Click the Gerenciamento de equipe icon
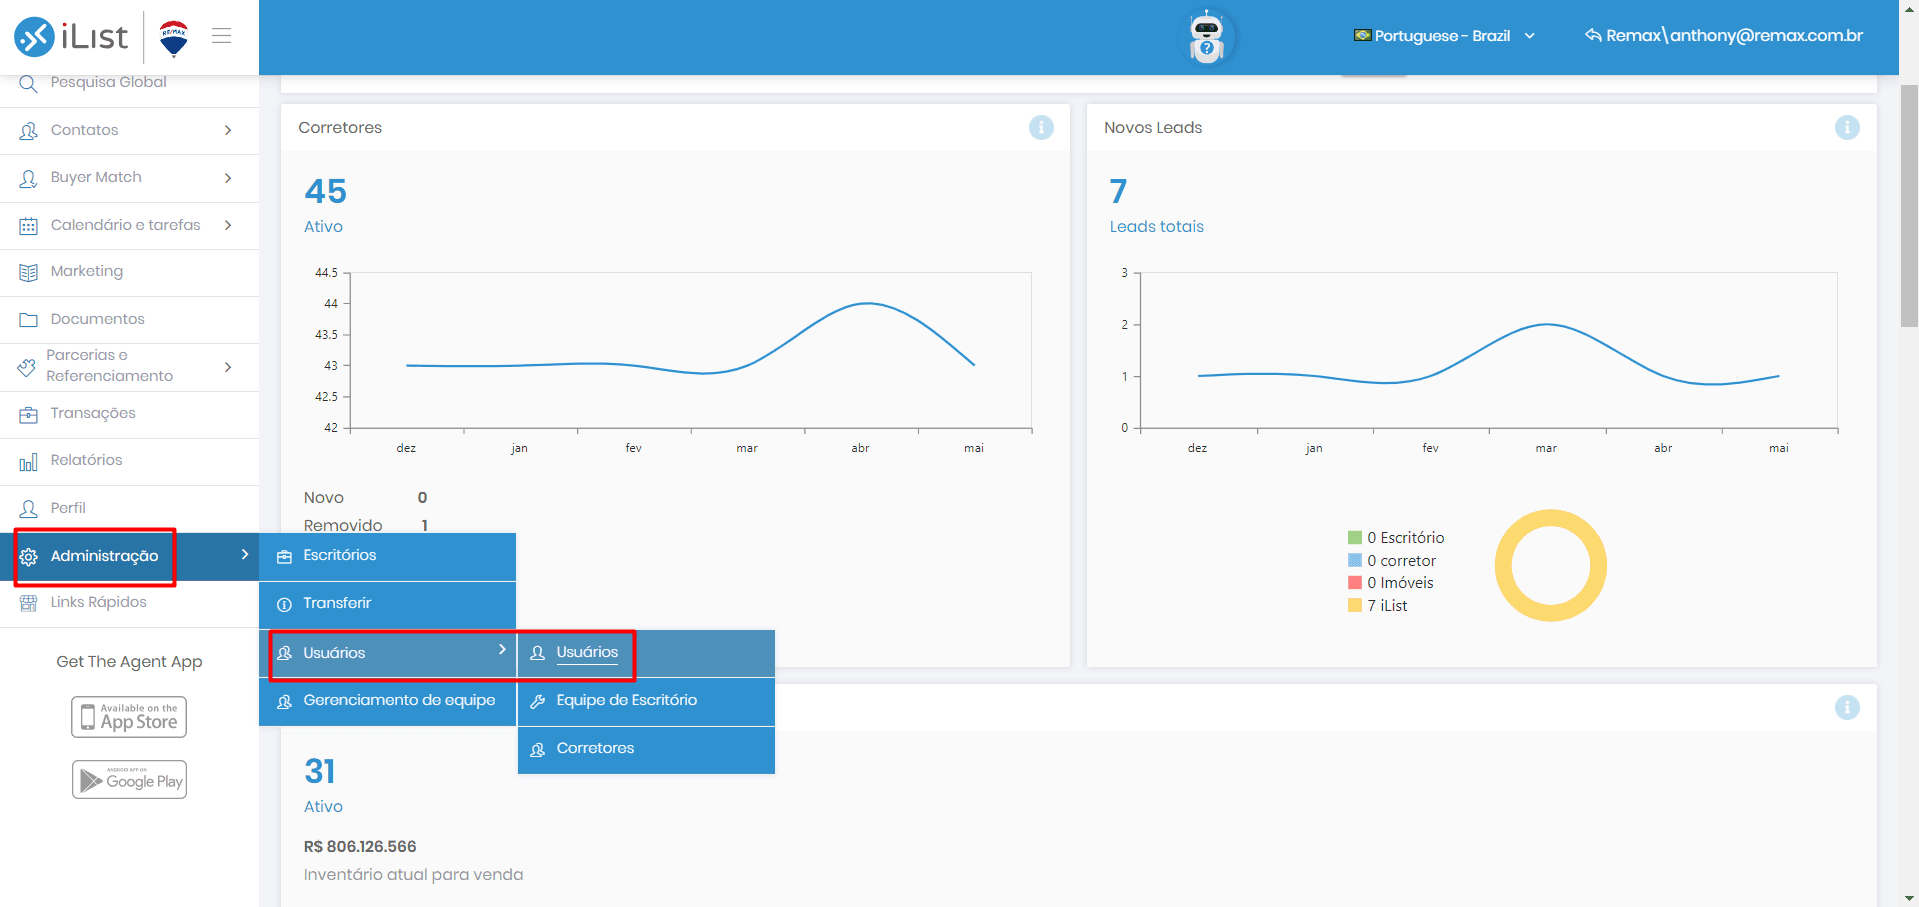Viewport: 1919px width, 907px height. [284, 701]
